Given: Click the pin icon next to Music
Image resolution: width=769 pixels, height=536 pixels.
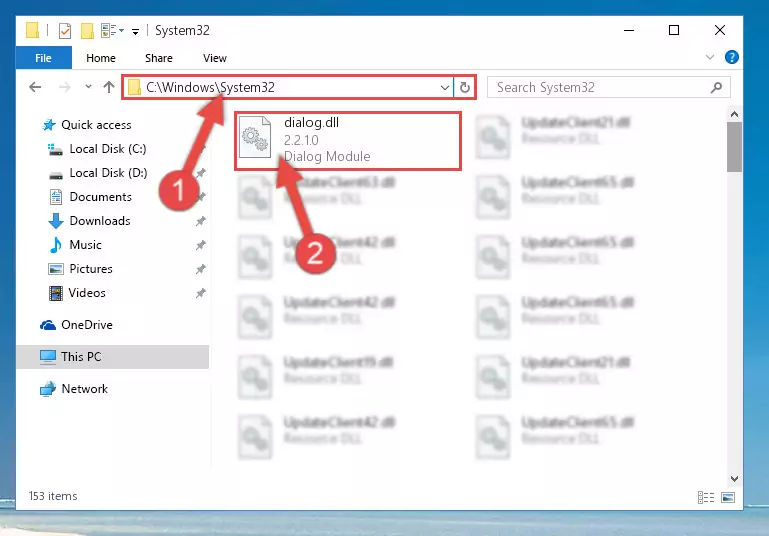Looking at the screenshot, I should 201,245.
